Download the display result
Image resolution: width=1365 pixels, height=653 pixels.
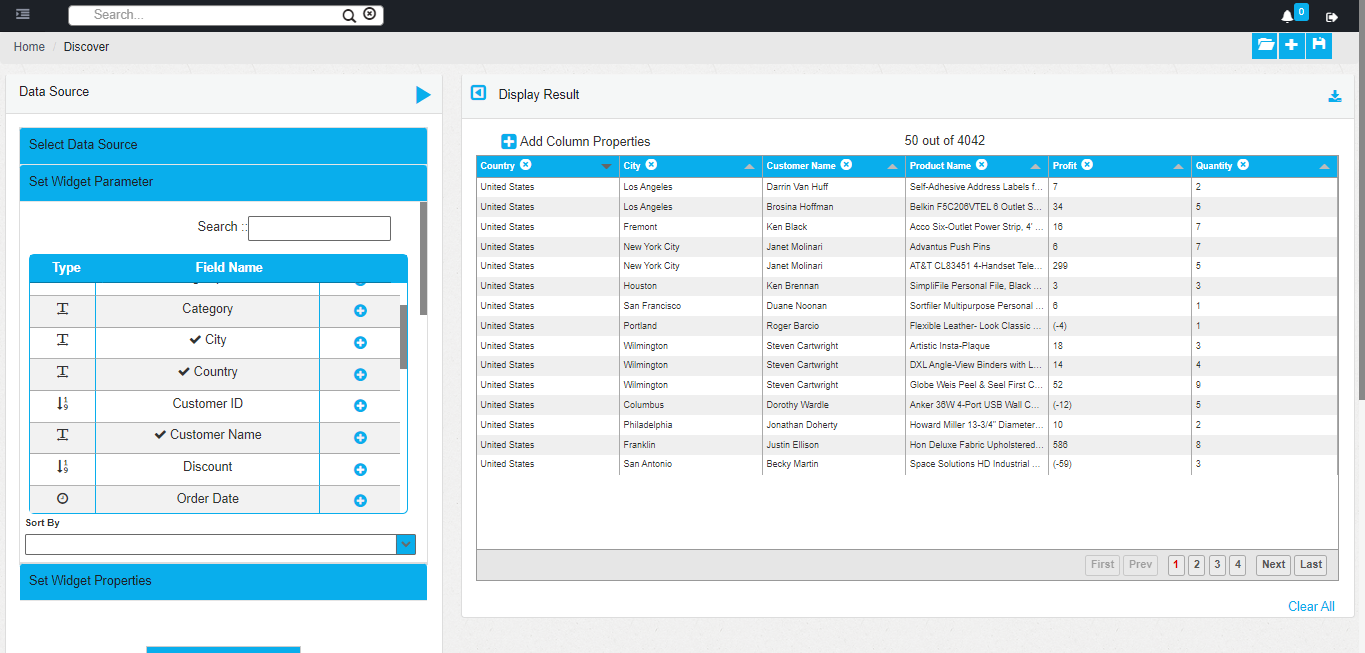[x=1335, y=96]
